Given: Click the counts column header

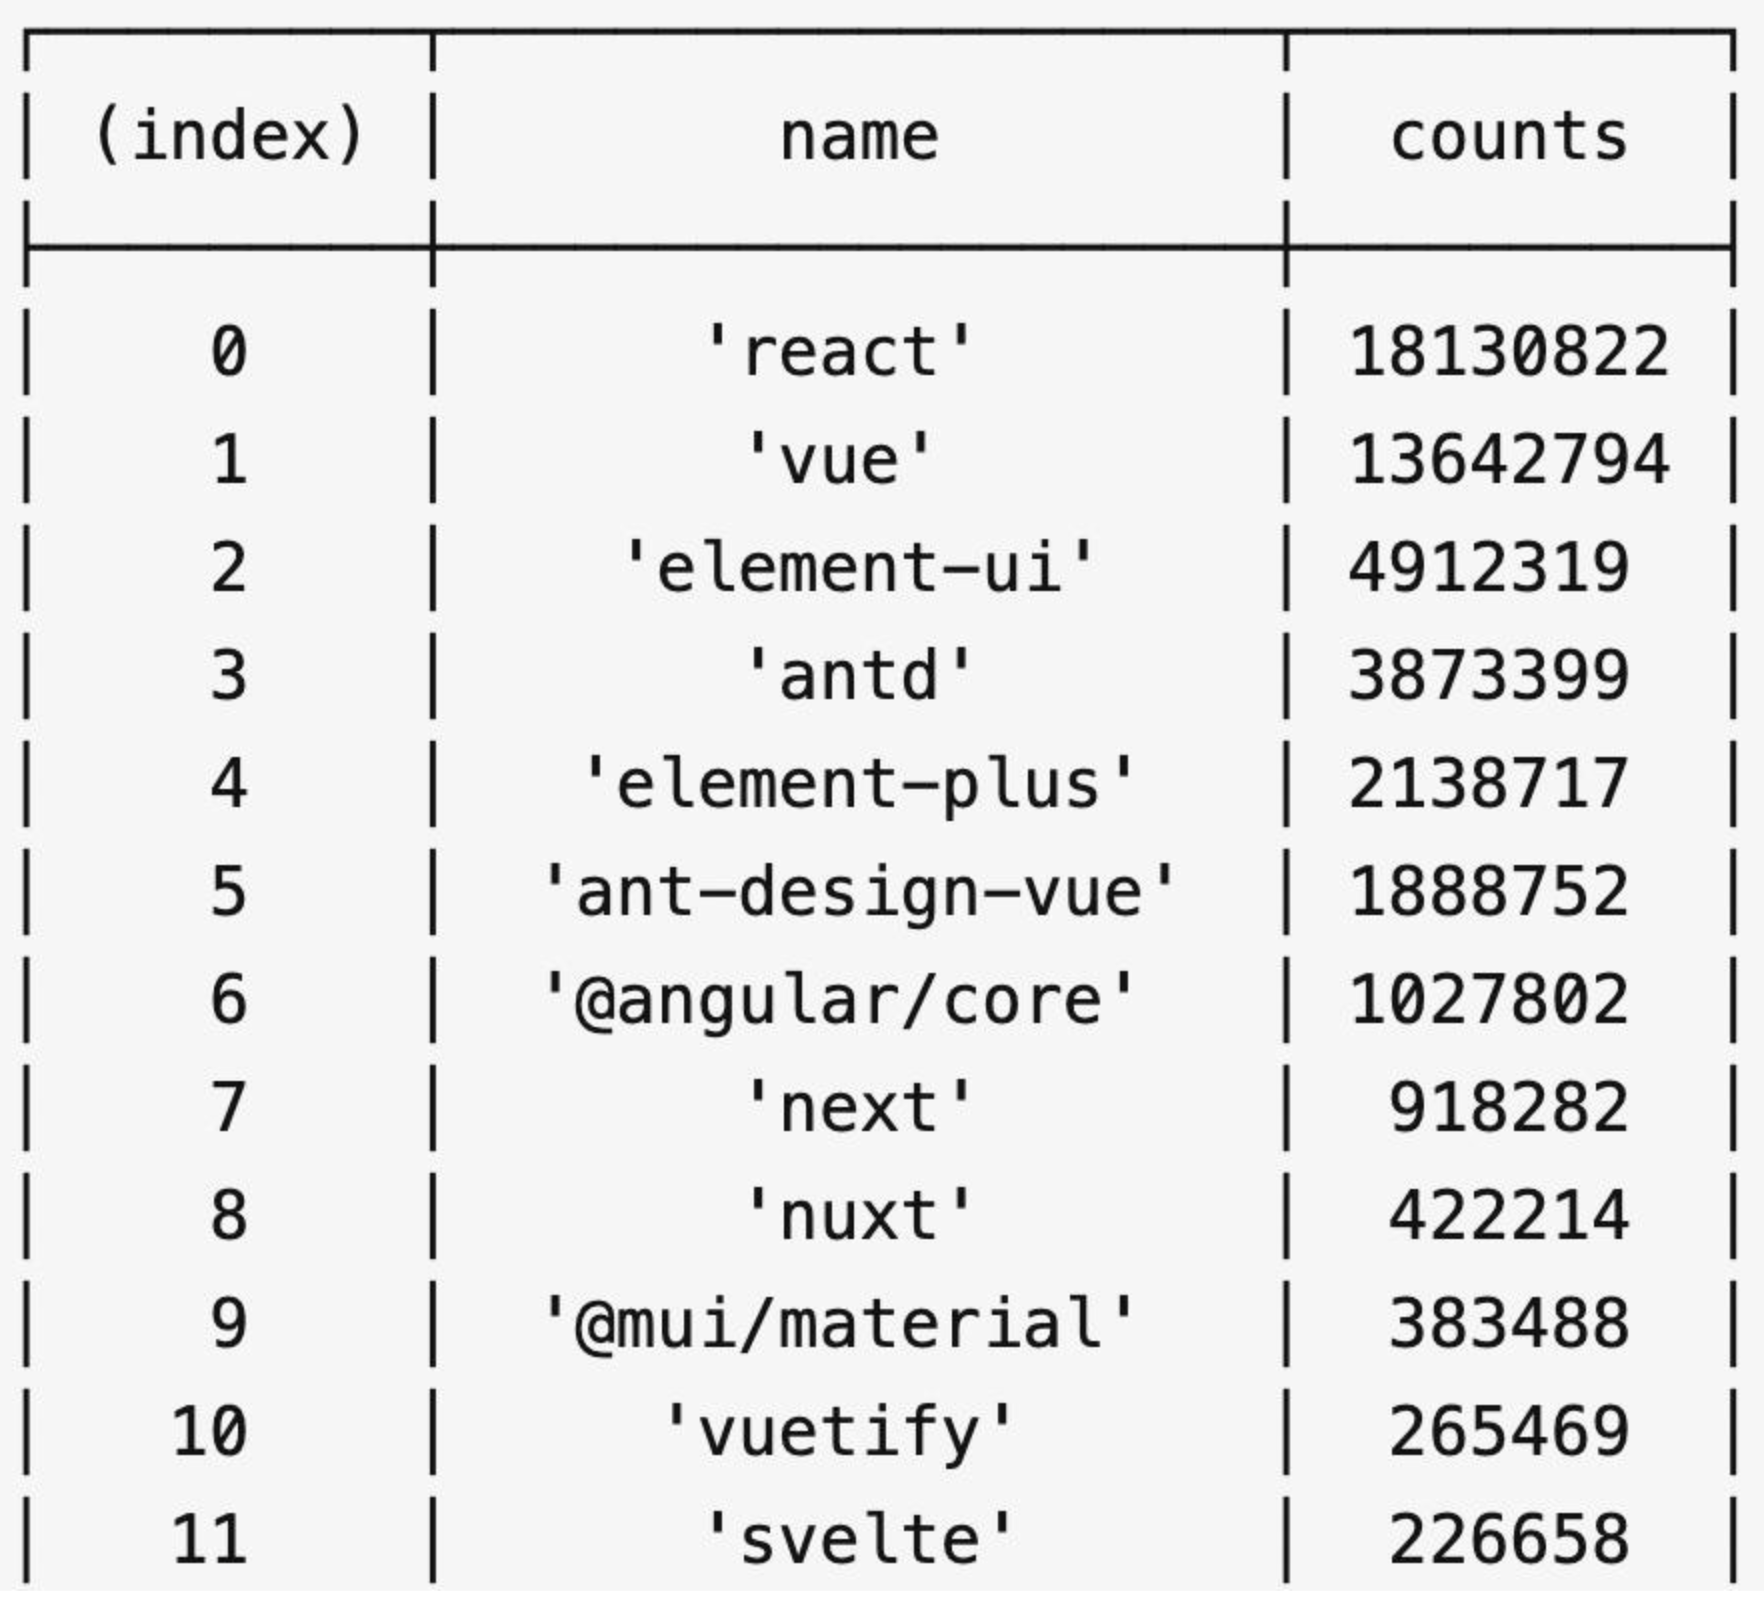Looking at the screenshot, I should 1509,137.
